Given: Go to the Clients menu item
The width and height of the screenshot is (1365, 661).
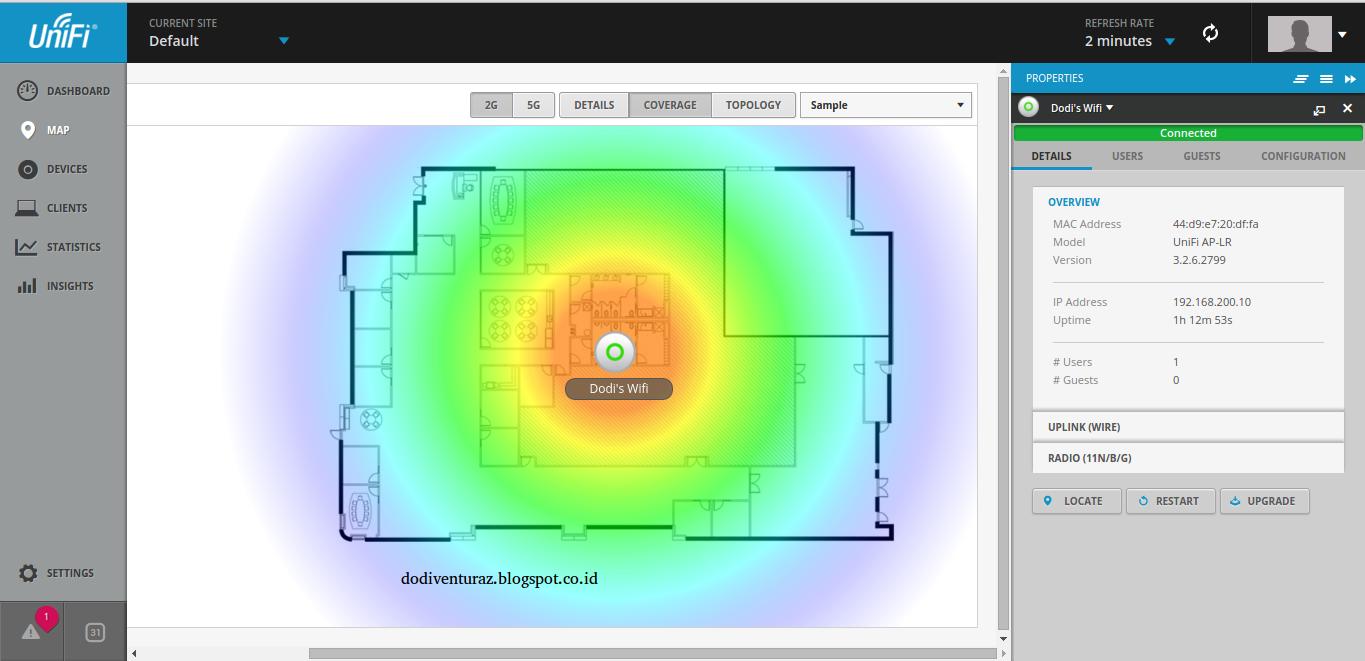Looking at the screenshot, I should coord(67,208).
